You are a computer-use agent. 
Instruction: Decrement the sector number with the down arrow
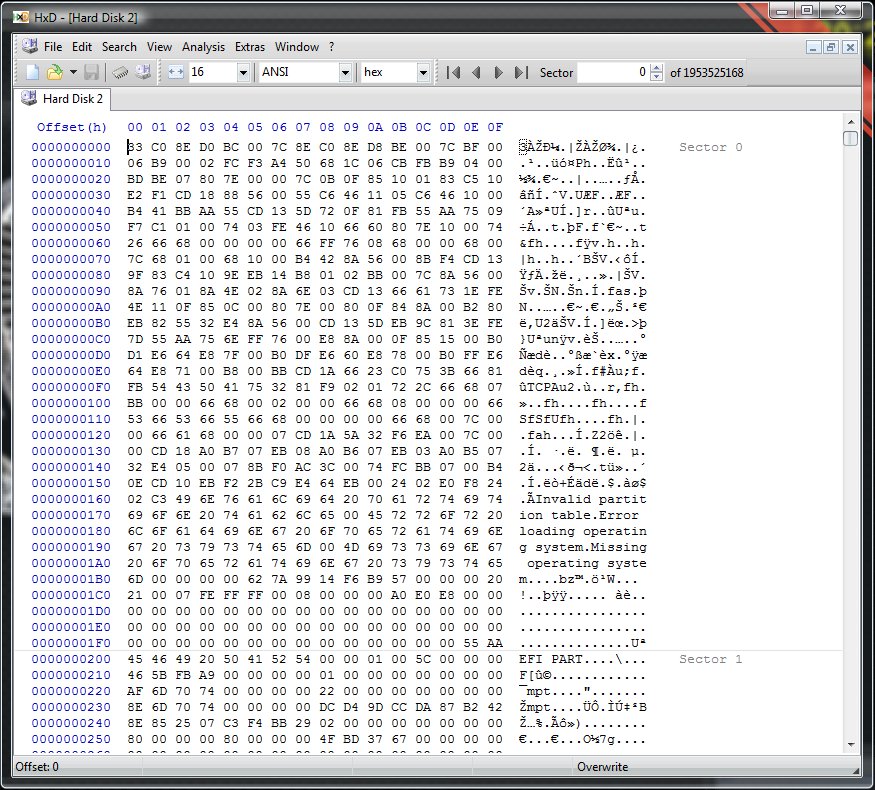657,77
